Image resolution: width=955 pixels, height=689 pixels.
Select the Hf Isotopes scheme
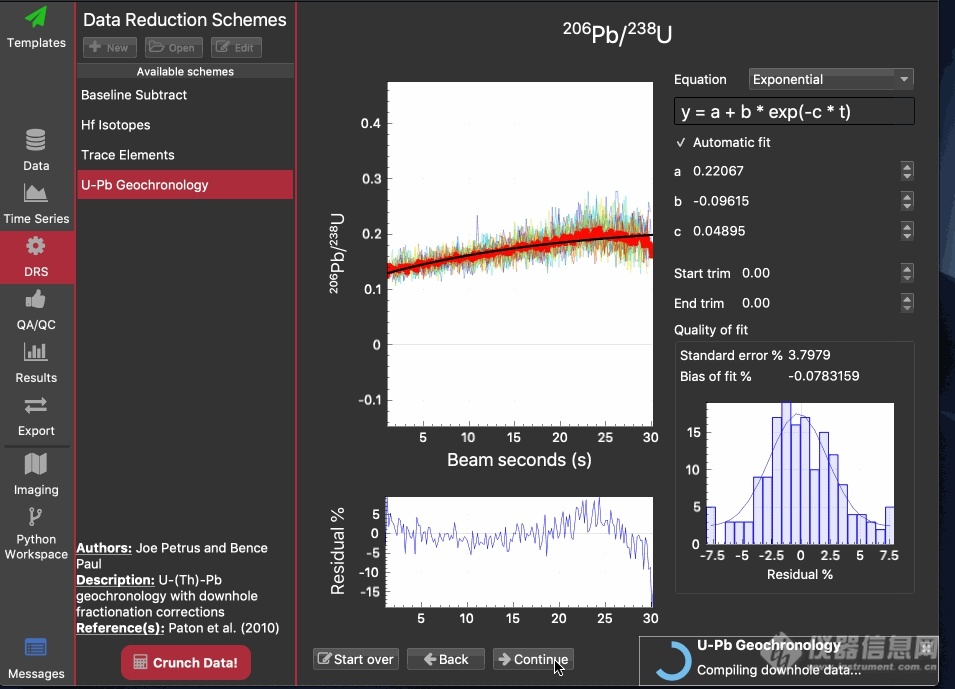116,125
